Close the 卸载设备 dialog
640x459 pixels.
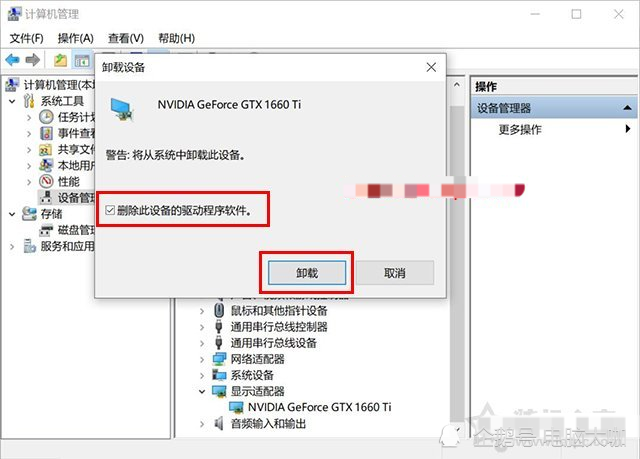tap(431, 67)
